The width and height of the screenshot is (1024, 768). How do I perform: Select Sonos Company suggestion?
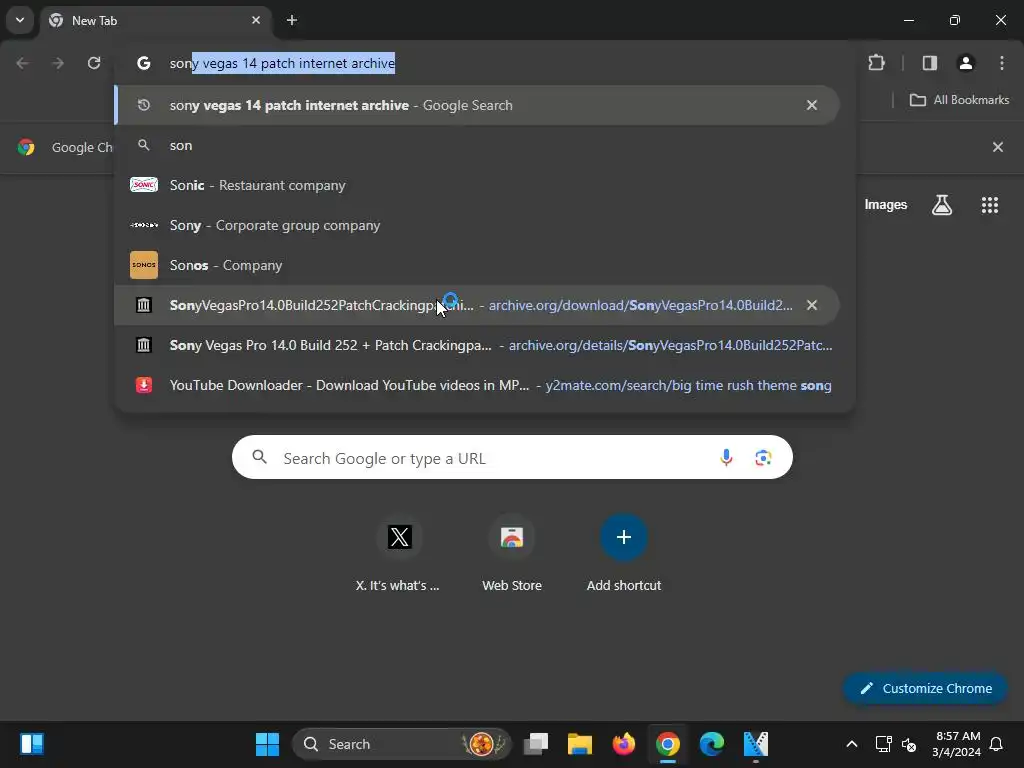477,265
